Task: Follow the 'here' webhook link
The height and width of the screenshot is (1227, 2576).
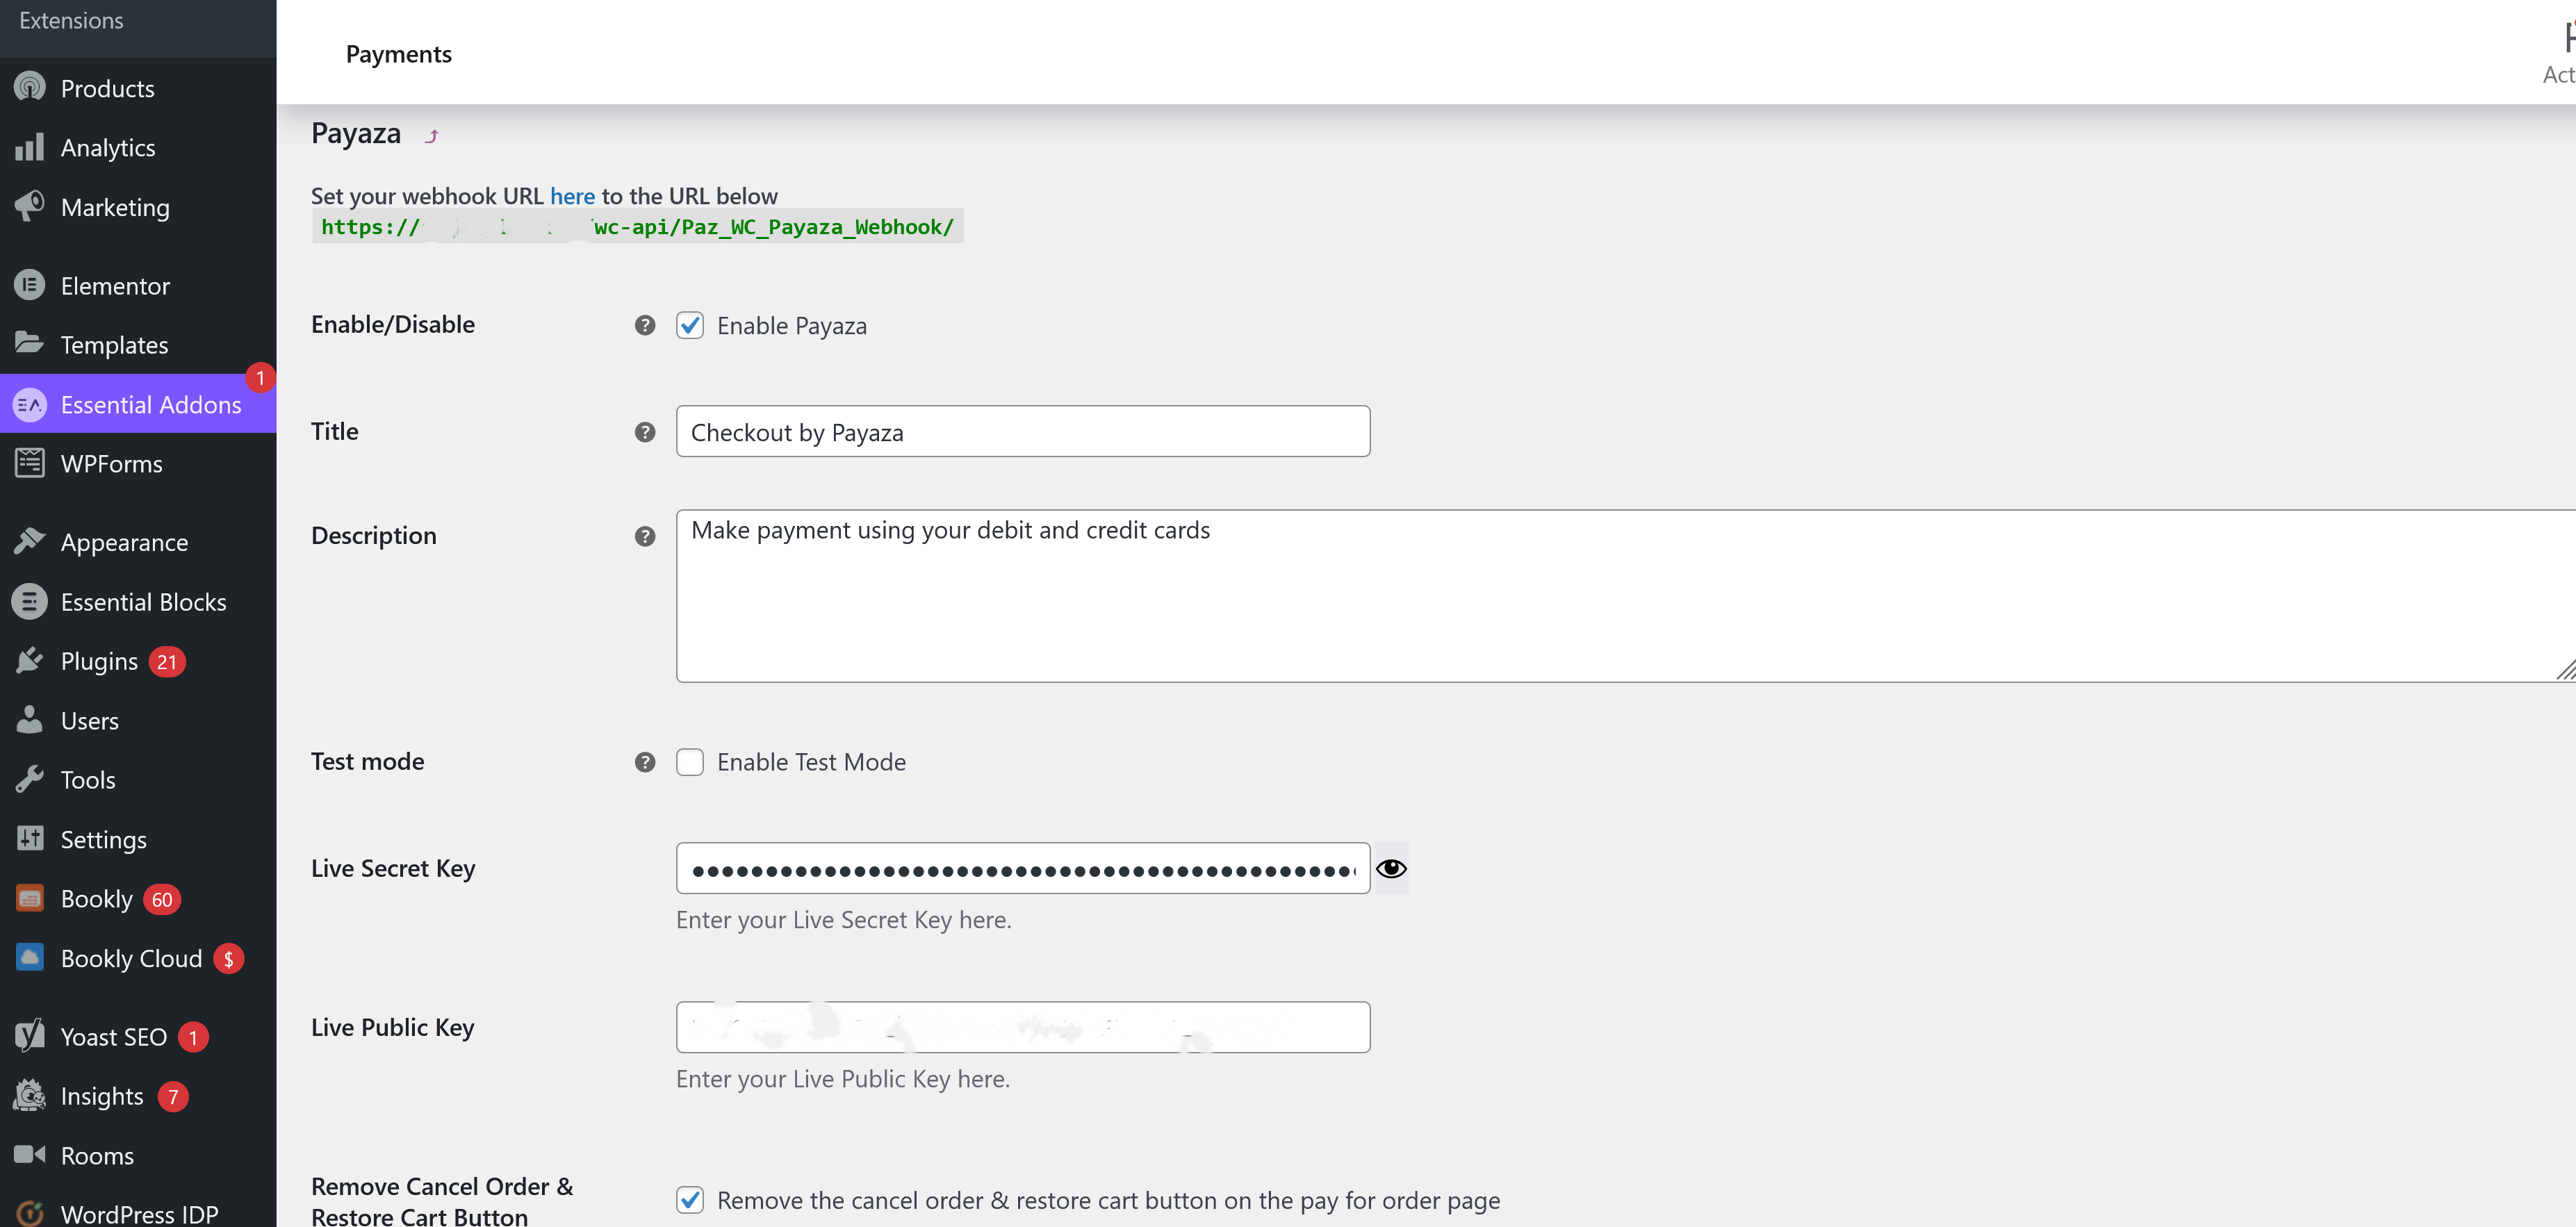Action: click(x=572, y=196)
